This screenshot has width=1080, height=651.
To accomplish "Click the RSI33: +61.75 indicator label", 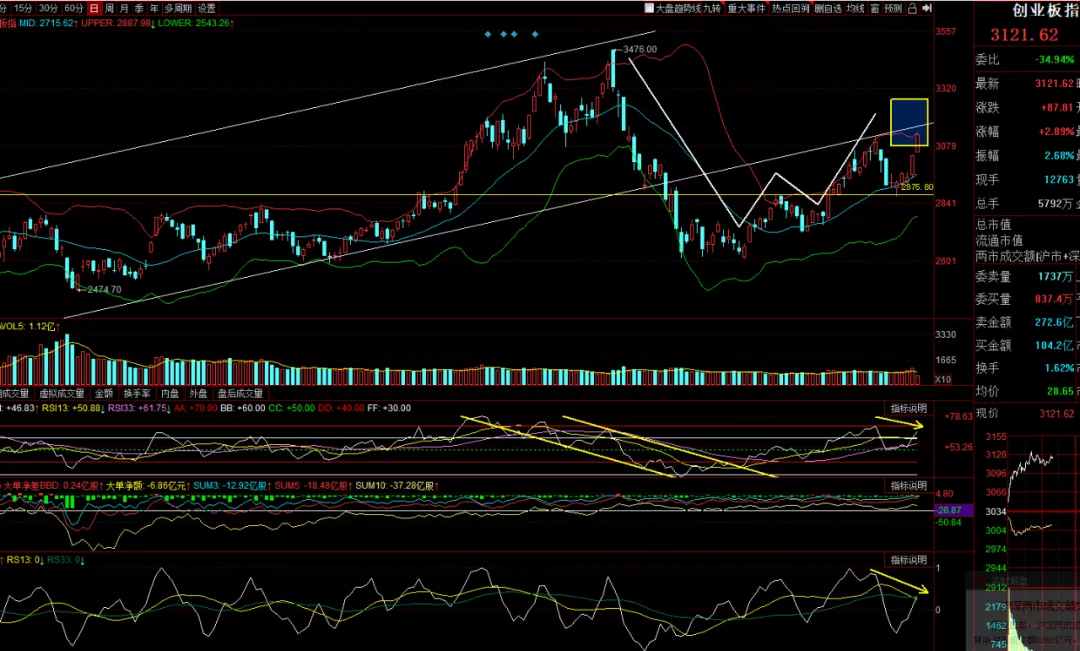I will [x=139, y=409].
